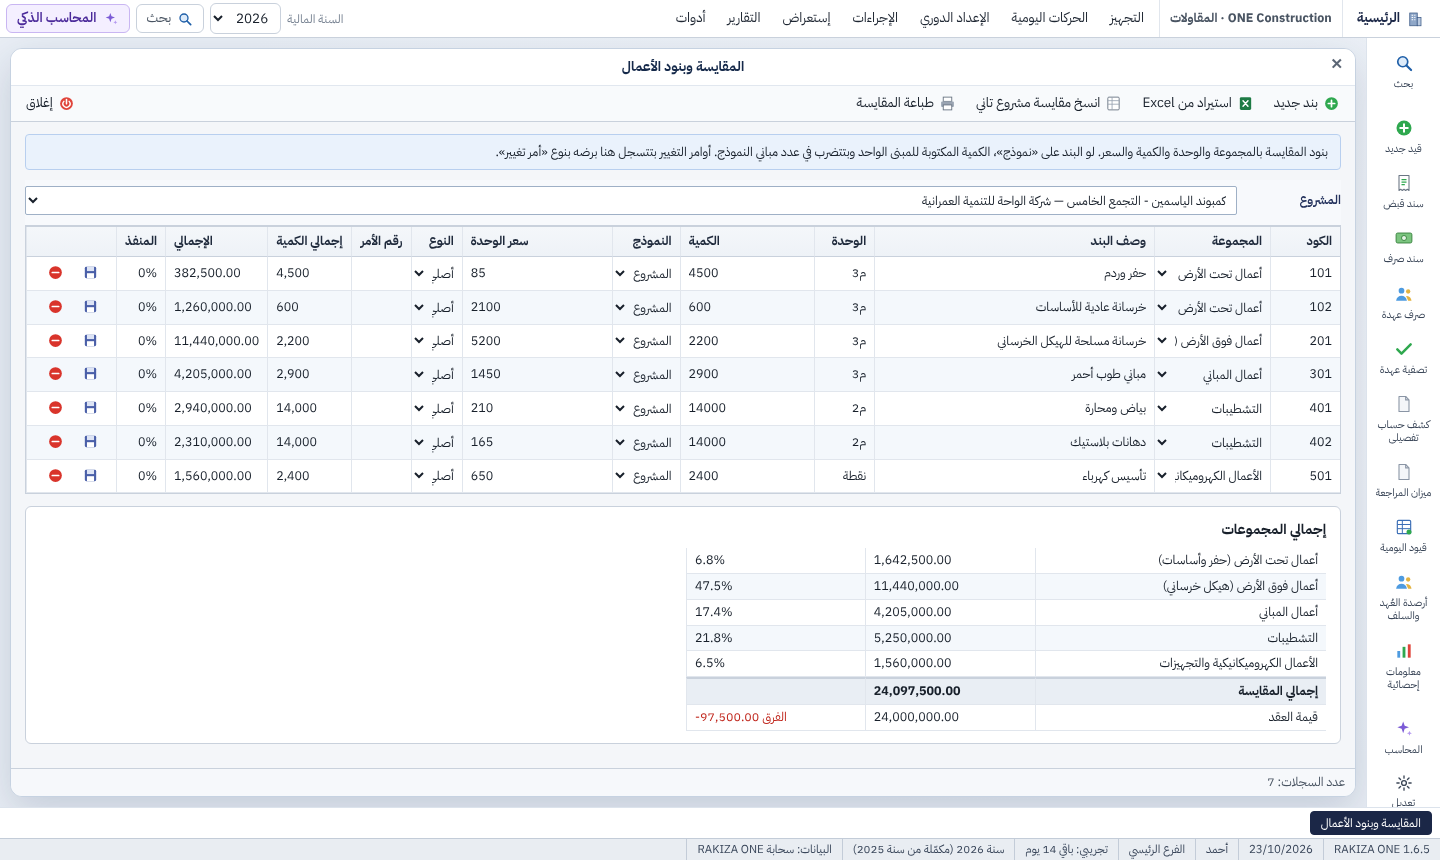This screenshot has height=860, width=1440.
Task: Click RAKIZA ONE 1.6.5 version text
Action: 1382,849
